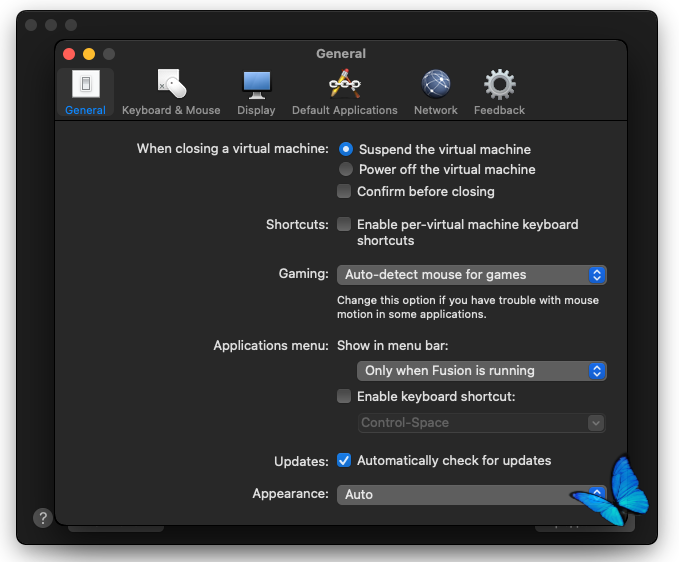Click the Updates label
679x562 pixels.
coord(301,461)
